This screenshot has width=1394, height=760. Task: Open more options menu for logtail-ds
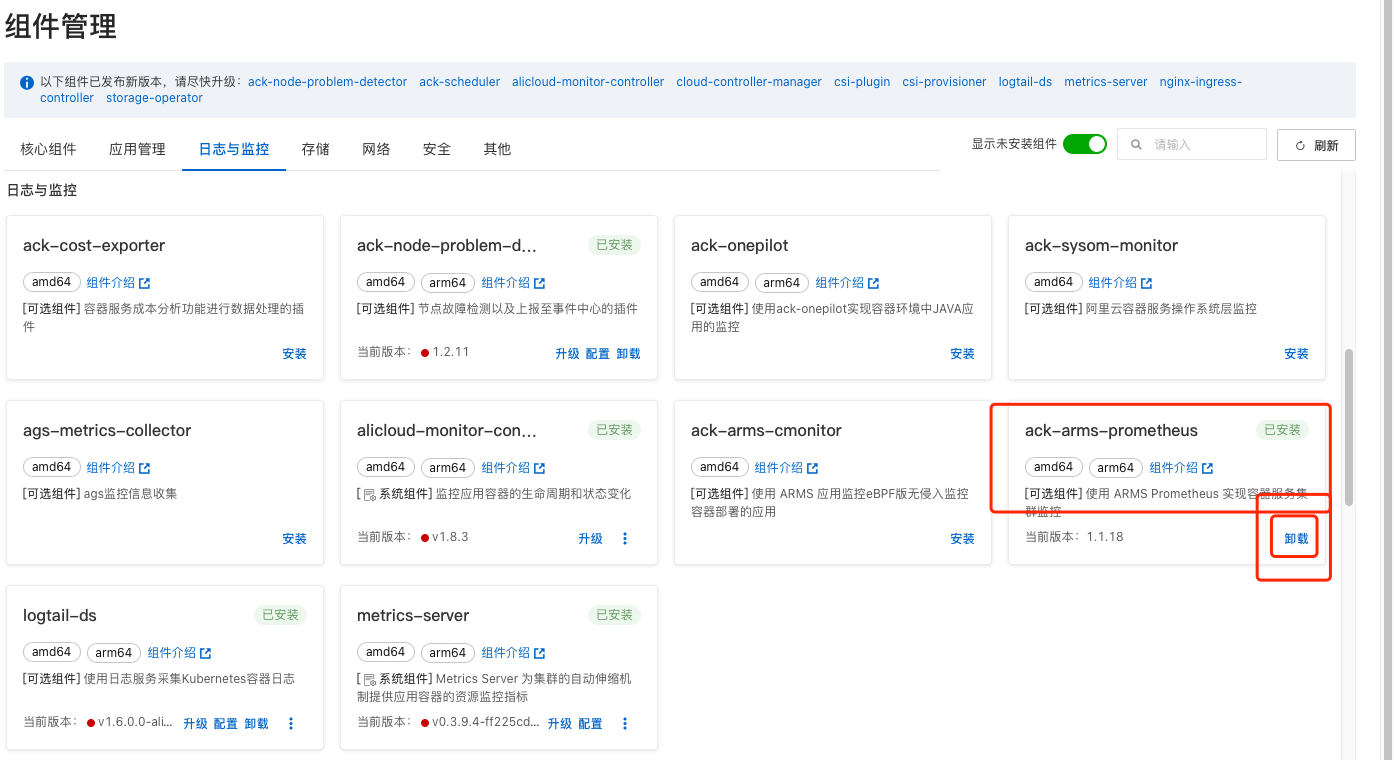coord(291,723)
